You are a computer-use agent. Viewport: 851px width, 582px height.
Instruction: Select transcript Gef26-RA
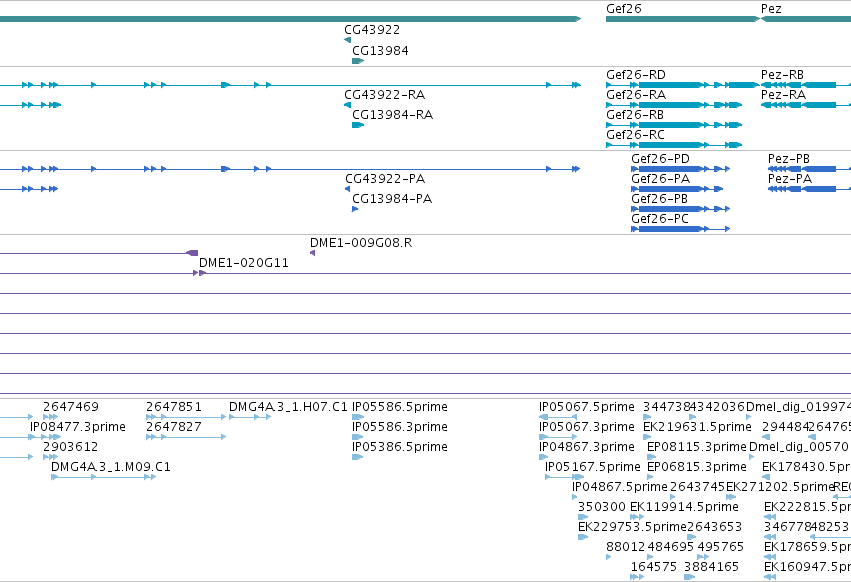pyautogui.click(x=674, y=105)
